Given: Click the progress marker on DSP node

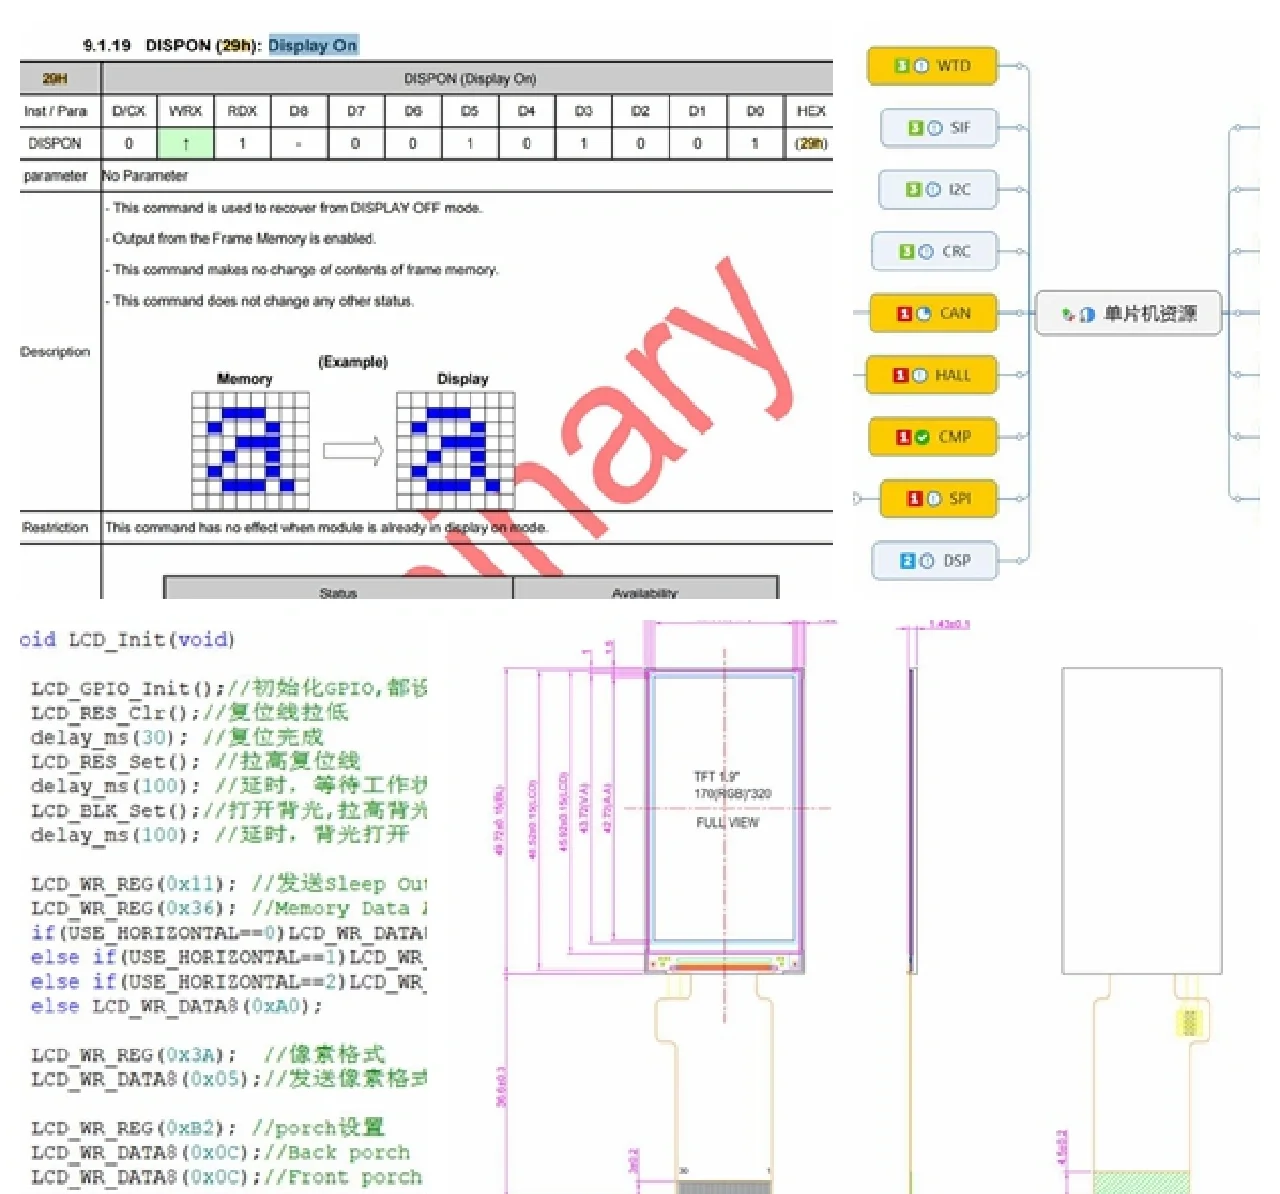Looking at the screenshot, I should pyautogui.click(x=927, y=561).
